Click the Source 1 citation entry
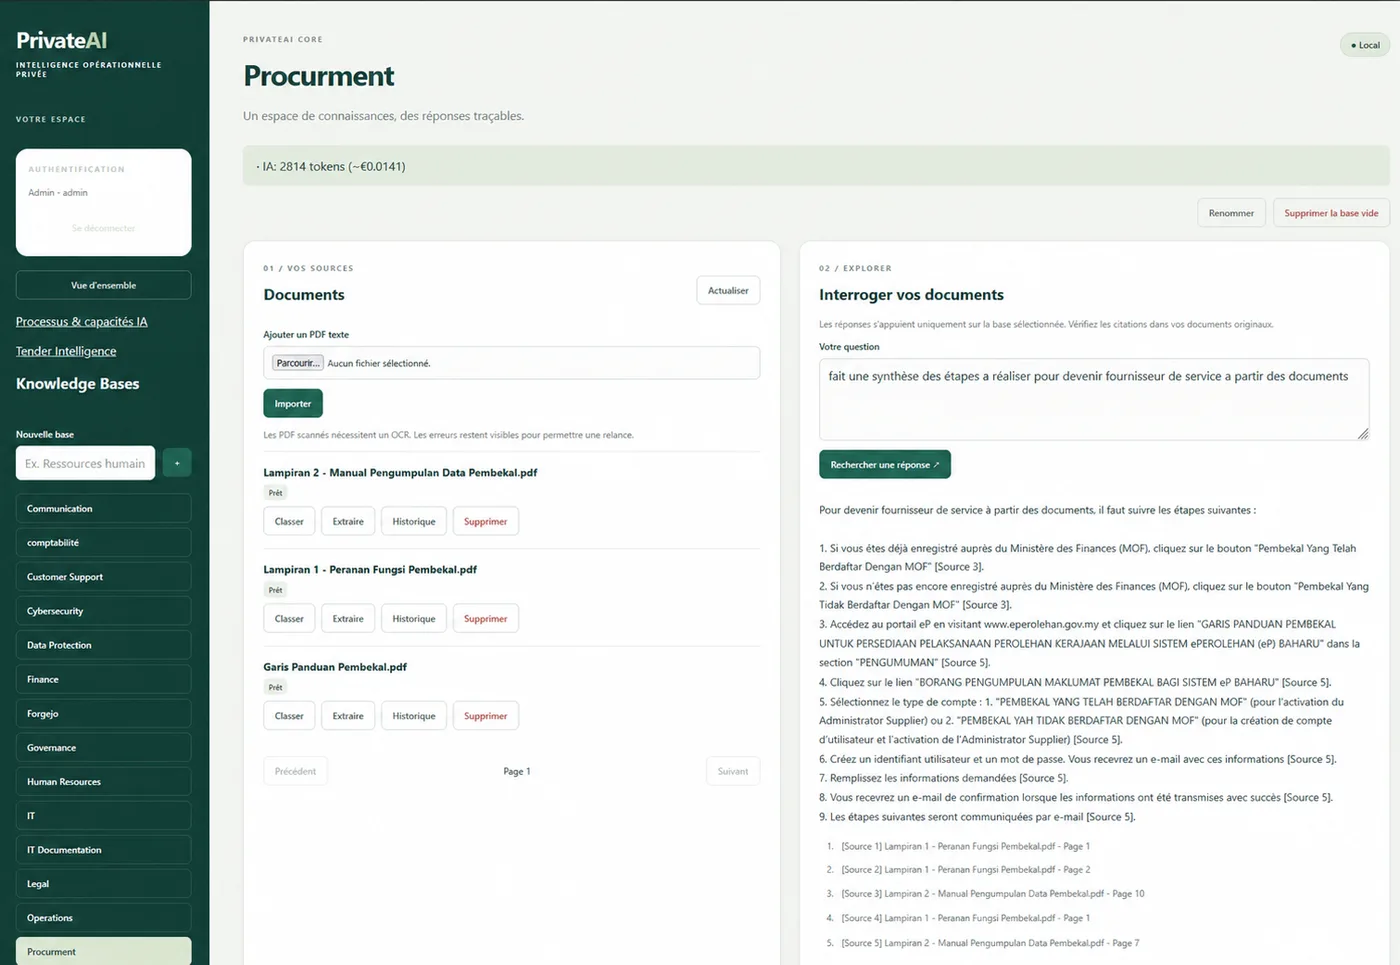Viewport: 1400px width, 965px height. [965, 846]
